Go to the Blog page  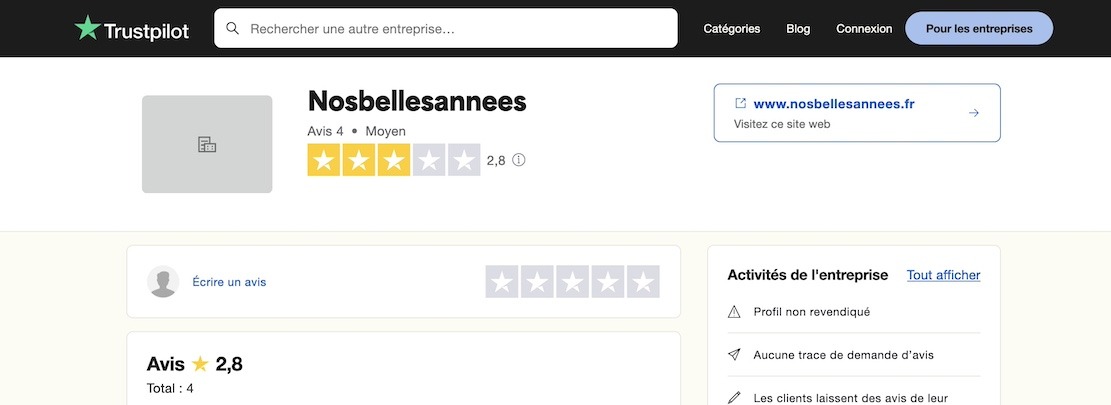click(798, 29)
